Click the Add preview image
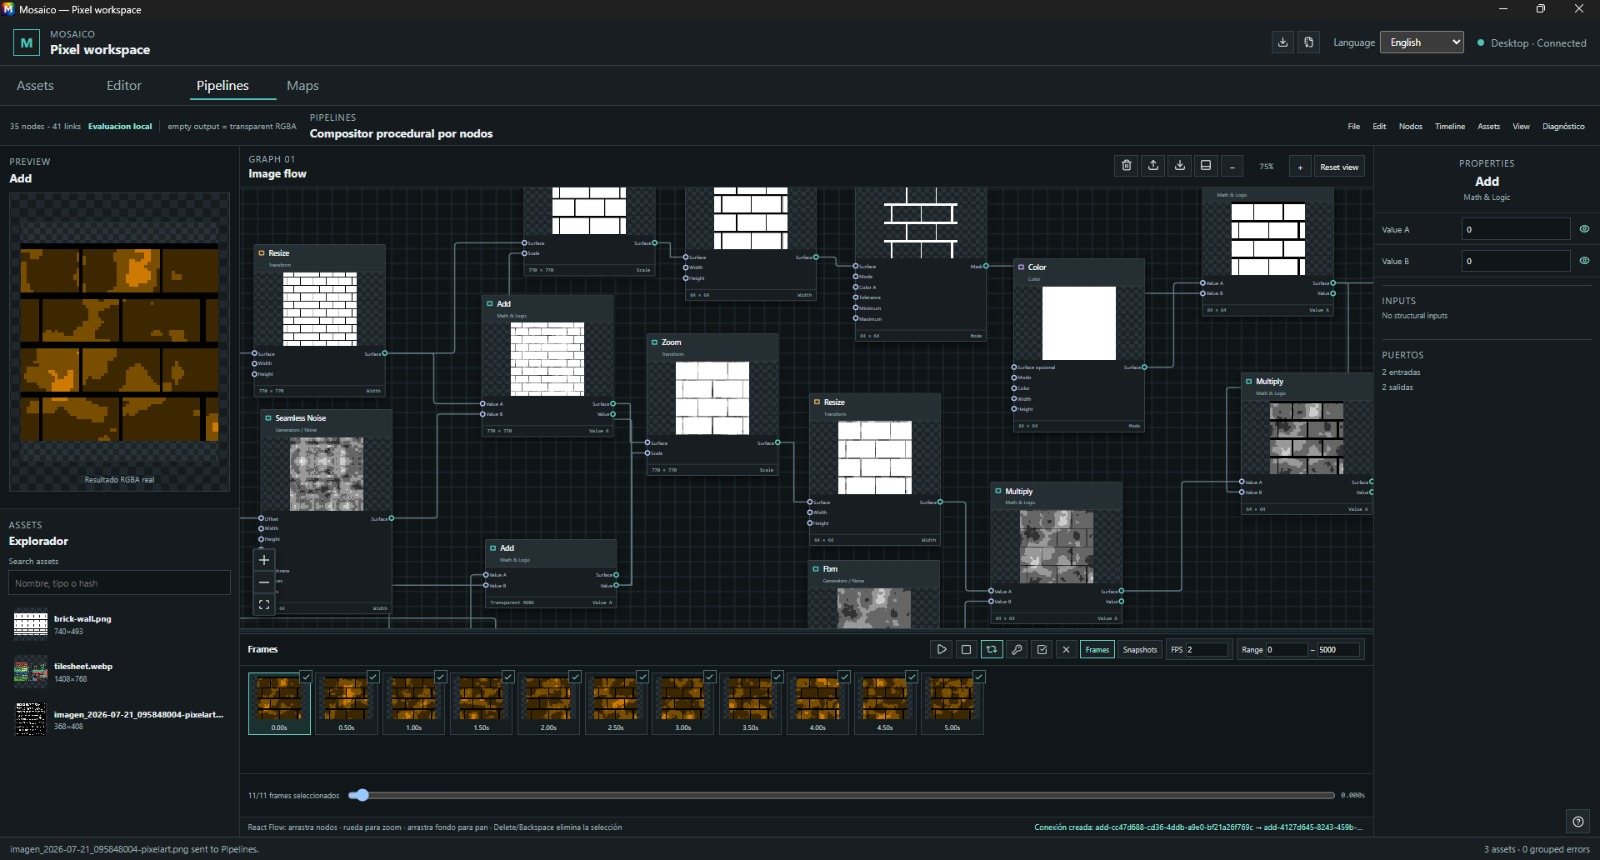1600x860 pixels. [x=119, y=342]
